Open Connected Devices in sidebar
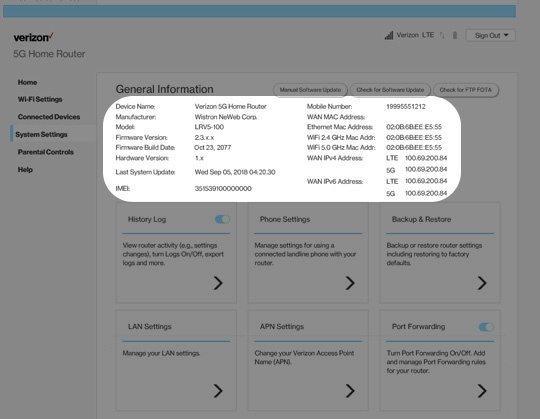Screen dimensions: 540x419 (x=49, y=117)
